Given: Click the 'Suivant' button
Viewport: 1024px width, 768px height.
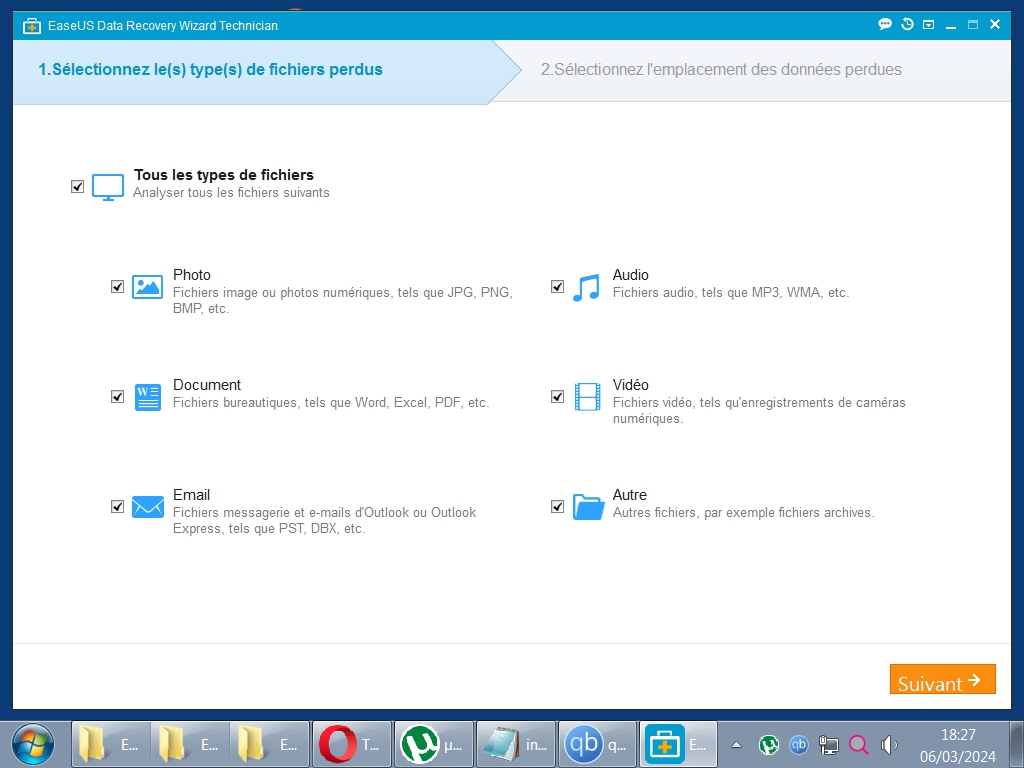Looking at the screenshot, I should point(942,679).
